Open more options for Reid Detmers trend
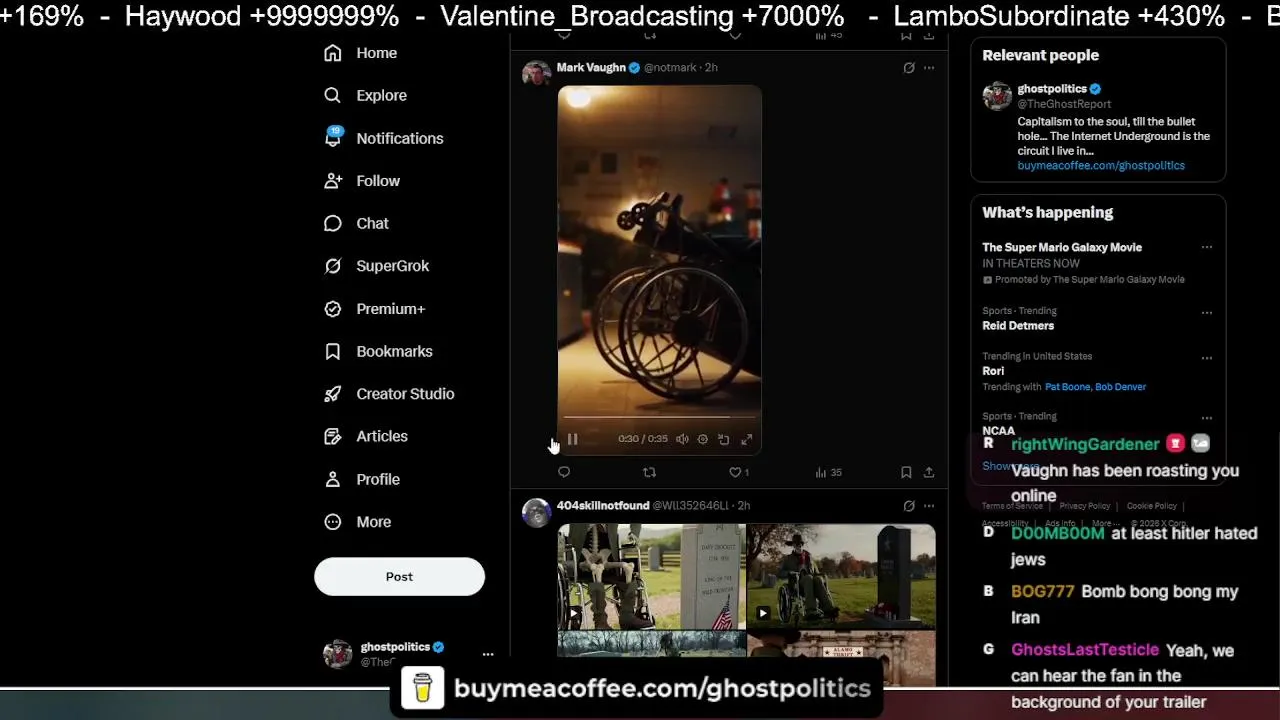 click(1207, 312)
